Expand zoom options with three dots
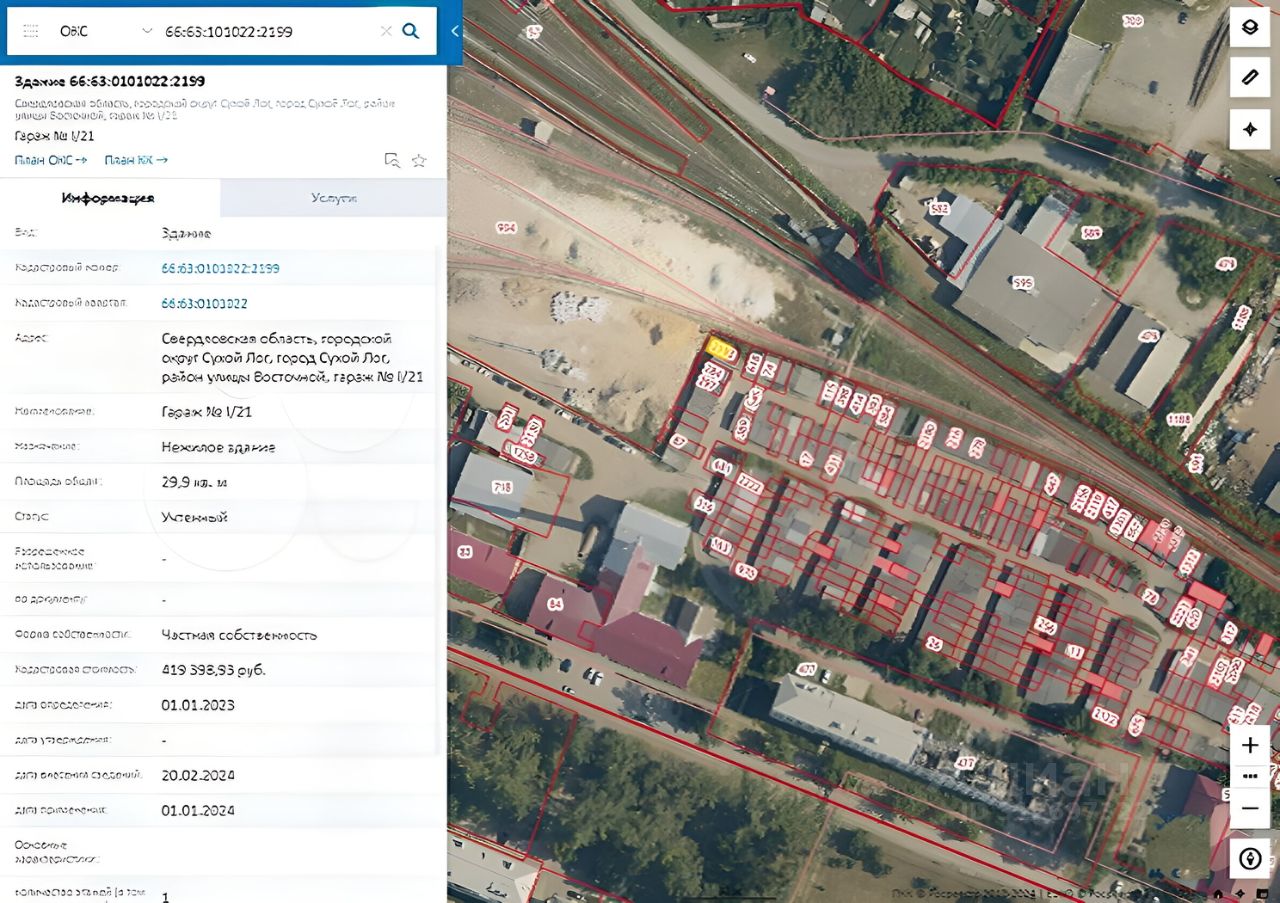Image resolution: width=1280 pixels, height=903 pixels. [x=1249, y=775]
